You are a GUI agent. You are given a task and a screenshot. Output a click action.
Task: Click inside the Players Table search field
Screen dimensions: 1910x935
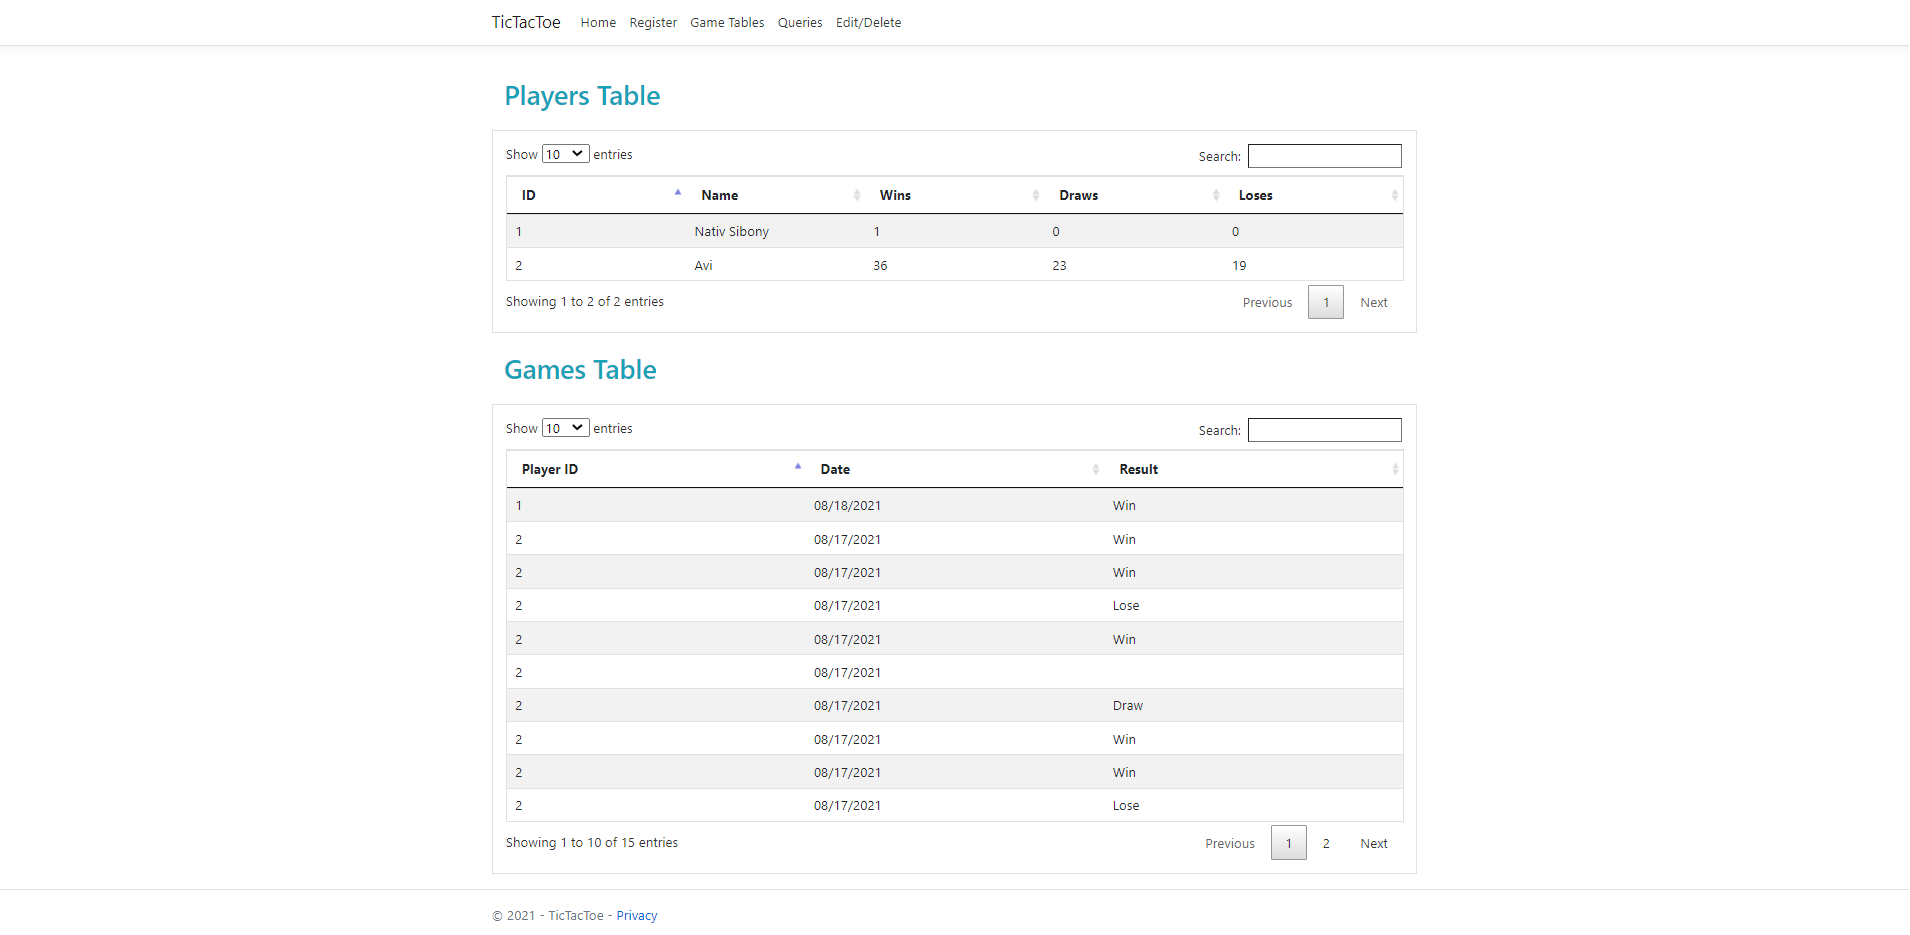1324,156
